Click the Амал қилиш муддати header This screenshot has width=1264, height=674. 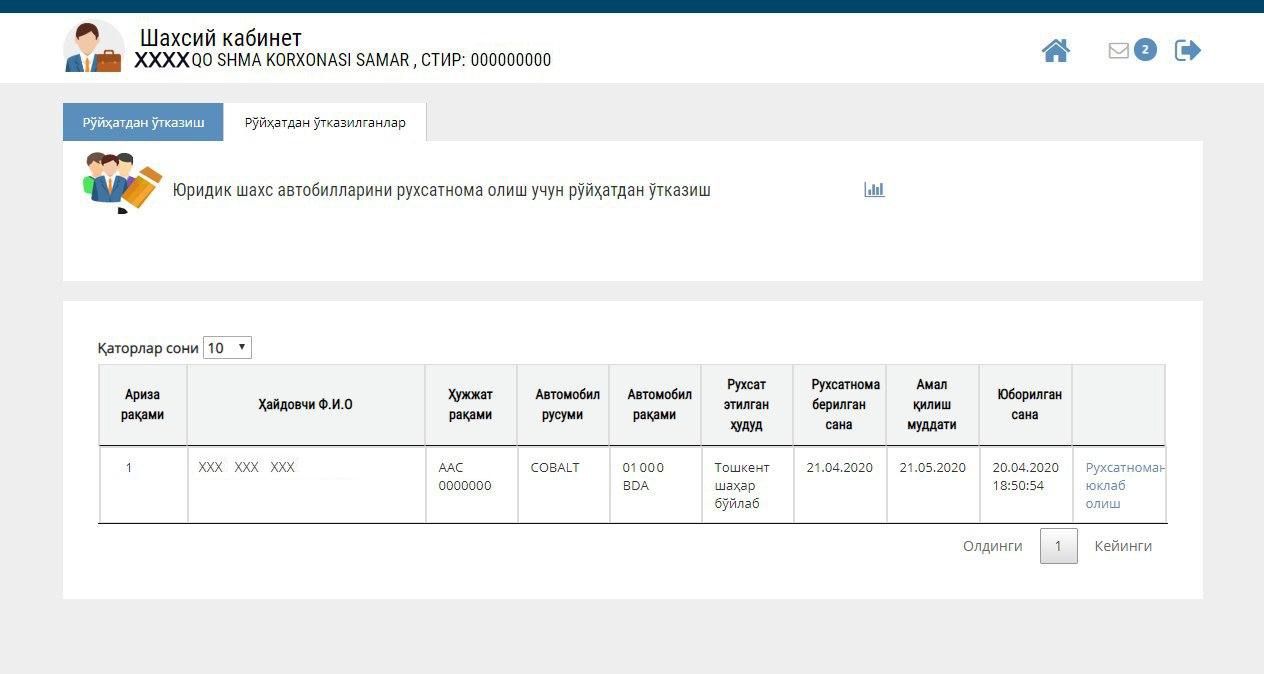tap(932, 405)
